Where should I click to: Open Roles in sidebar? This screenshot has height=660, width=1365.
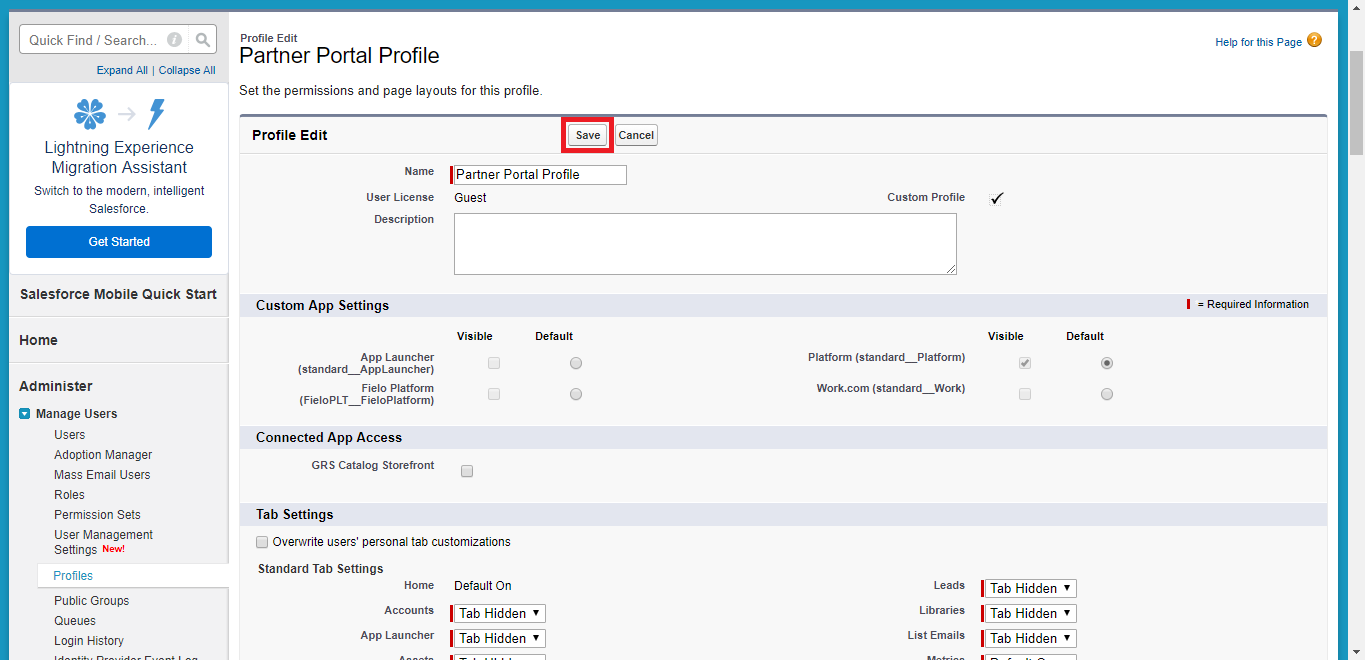click(x=69, y=495)
